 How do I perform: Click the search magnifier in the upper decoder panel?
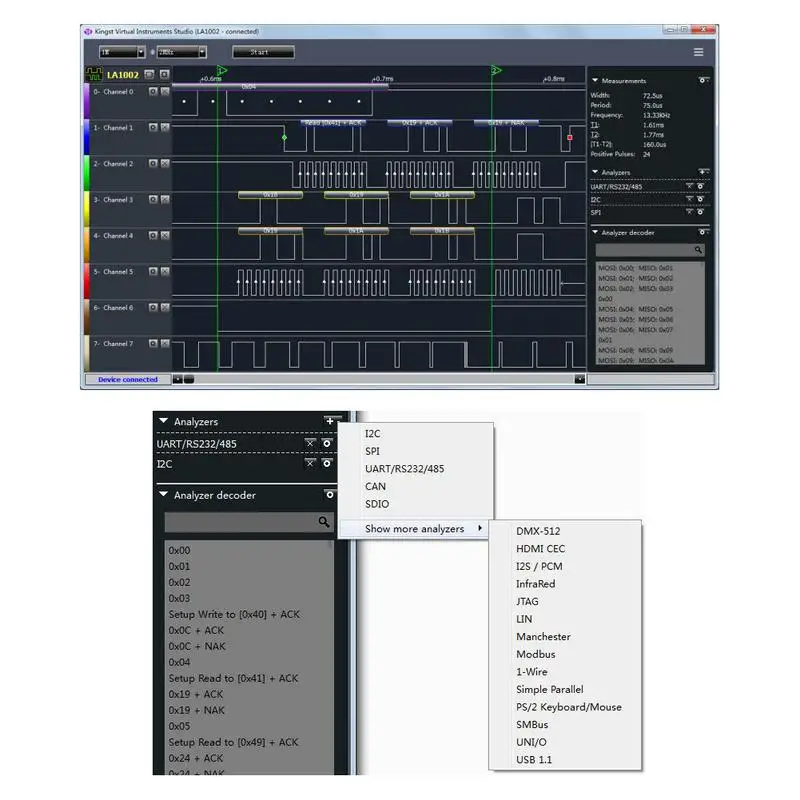(x=698, y=250)
